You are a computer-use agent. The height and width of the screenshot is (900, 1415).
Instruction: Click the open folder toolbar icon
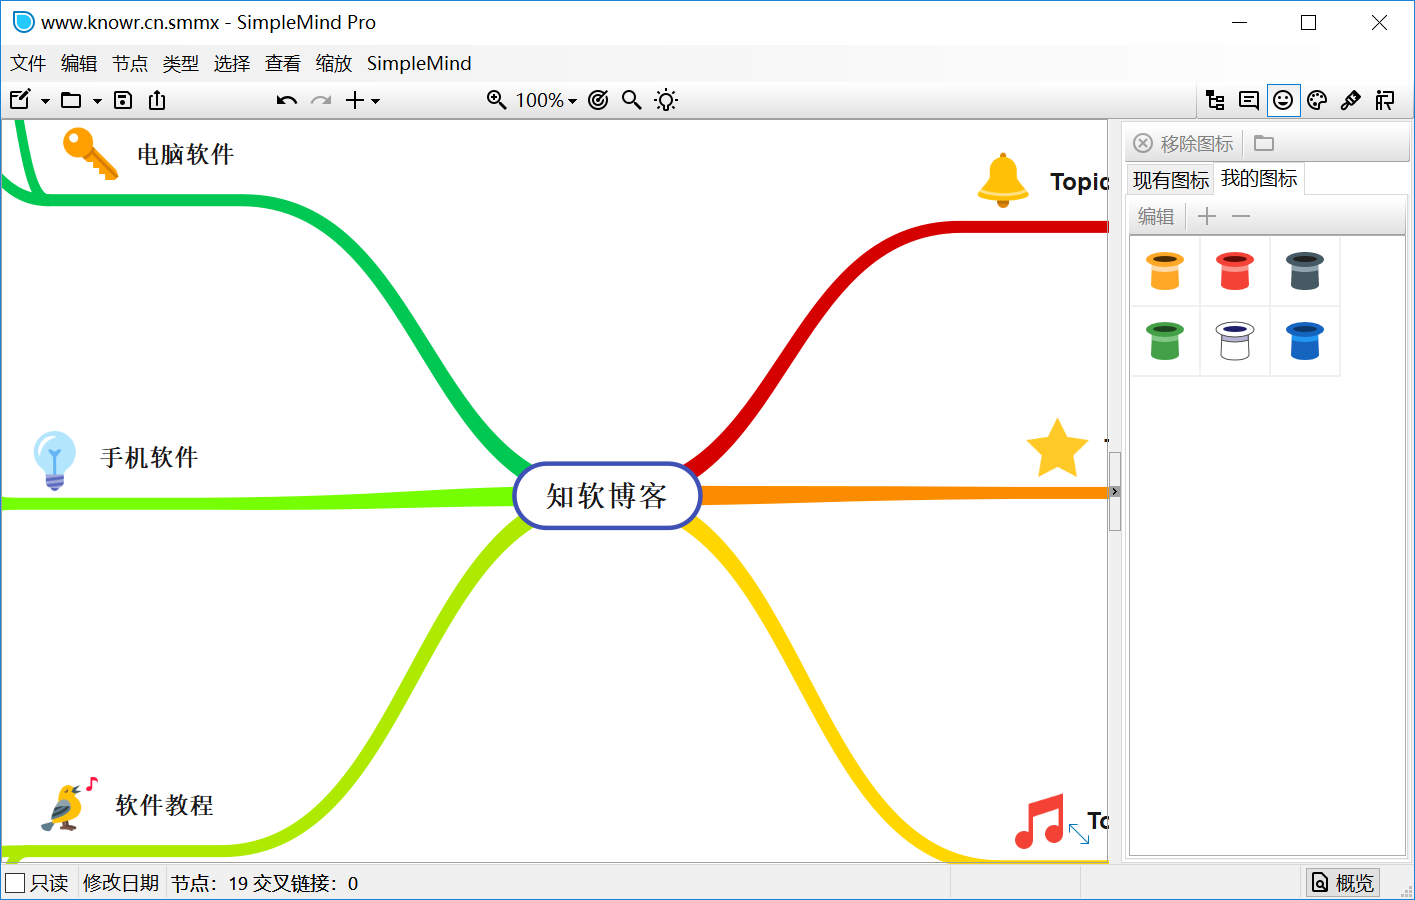point(71,100)
